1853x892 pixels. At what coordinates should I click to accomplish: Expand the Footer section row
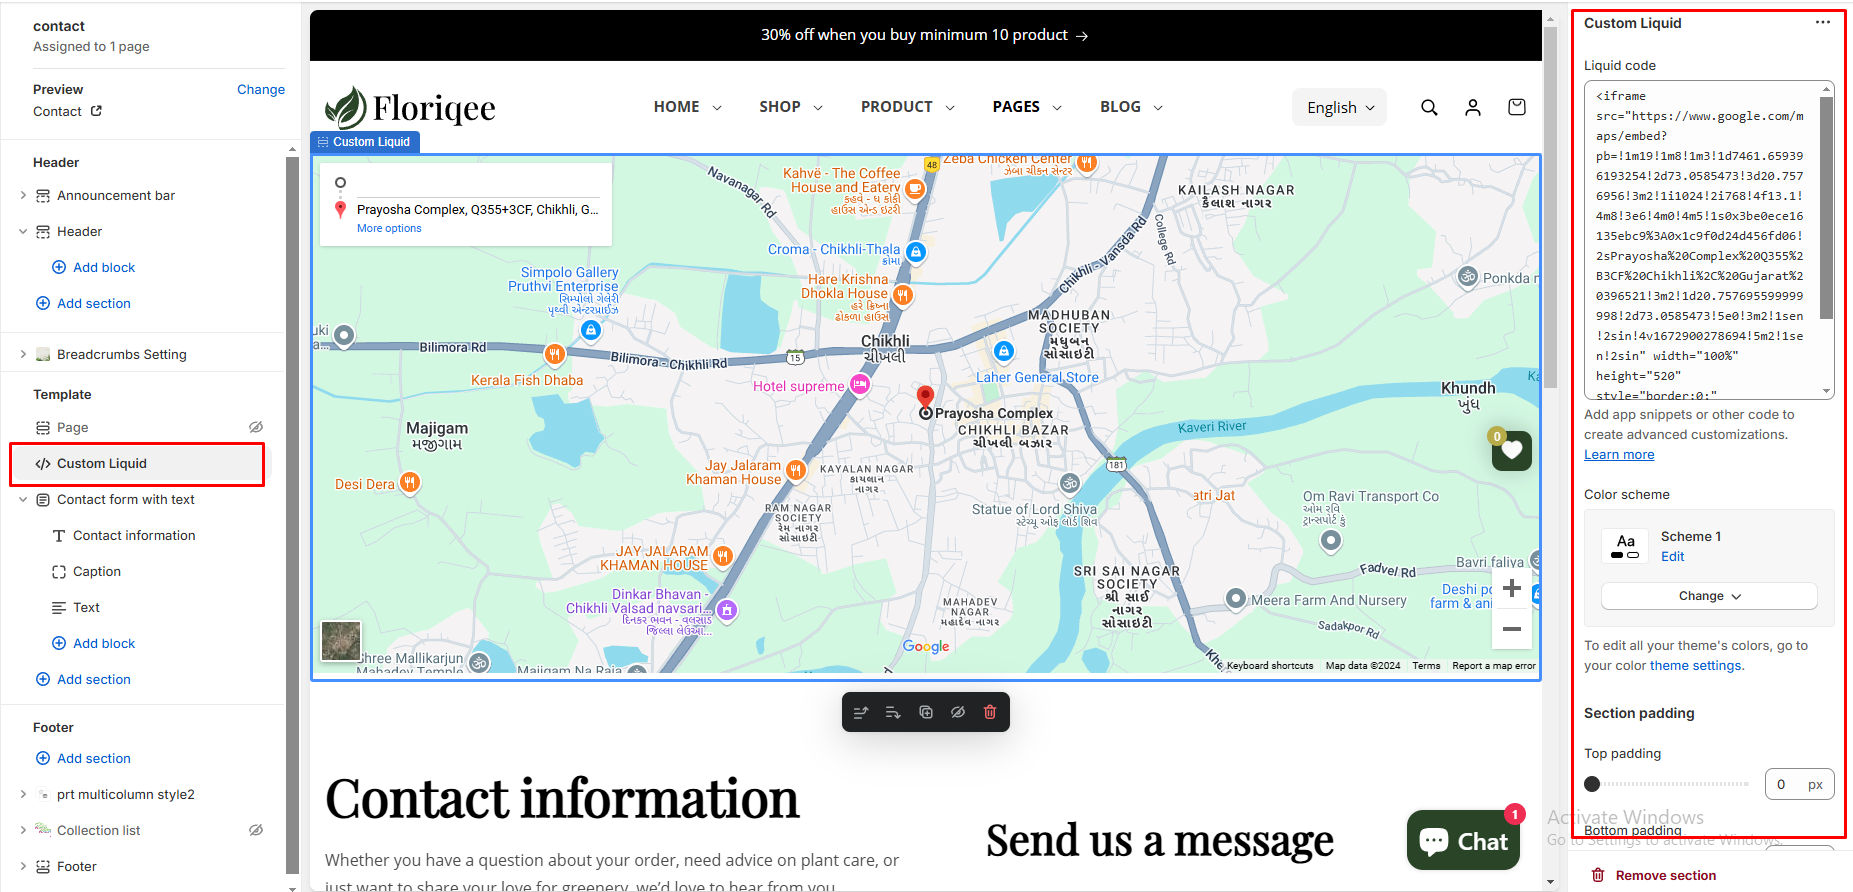click(23, 866)
